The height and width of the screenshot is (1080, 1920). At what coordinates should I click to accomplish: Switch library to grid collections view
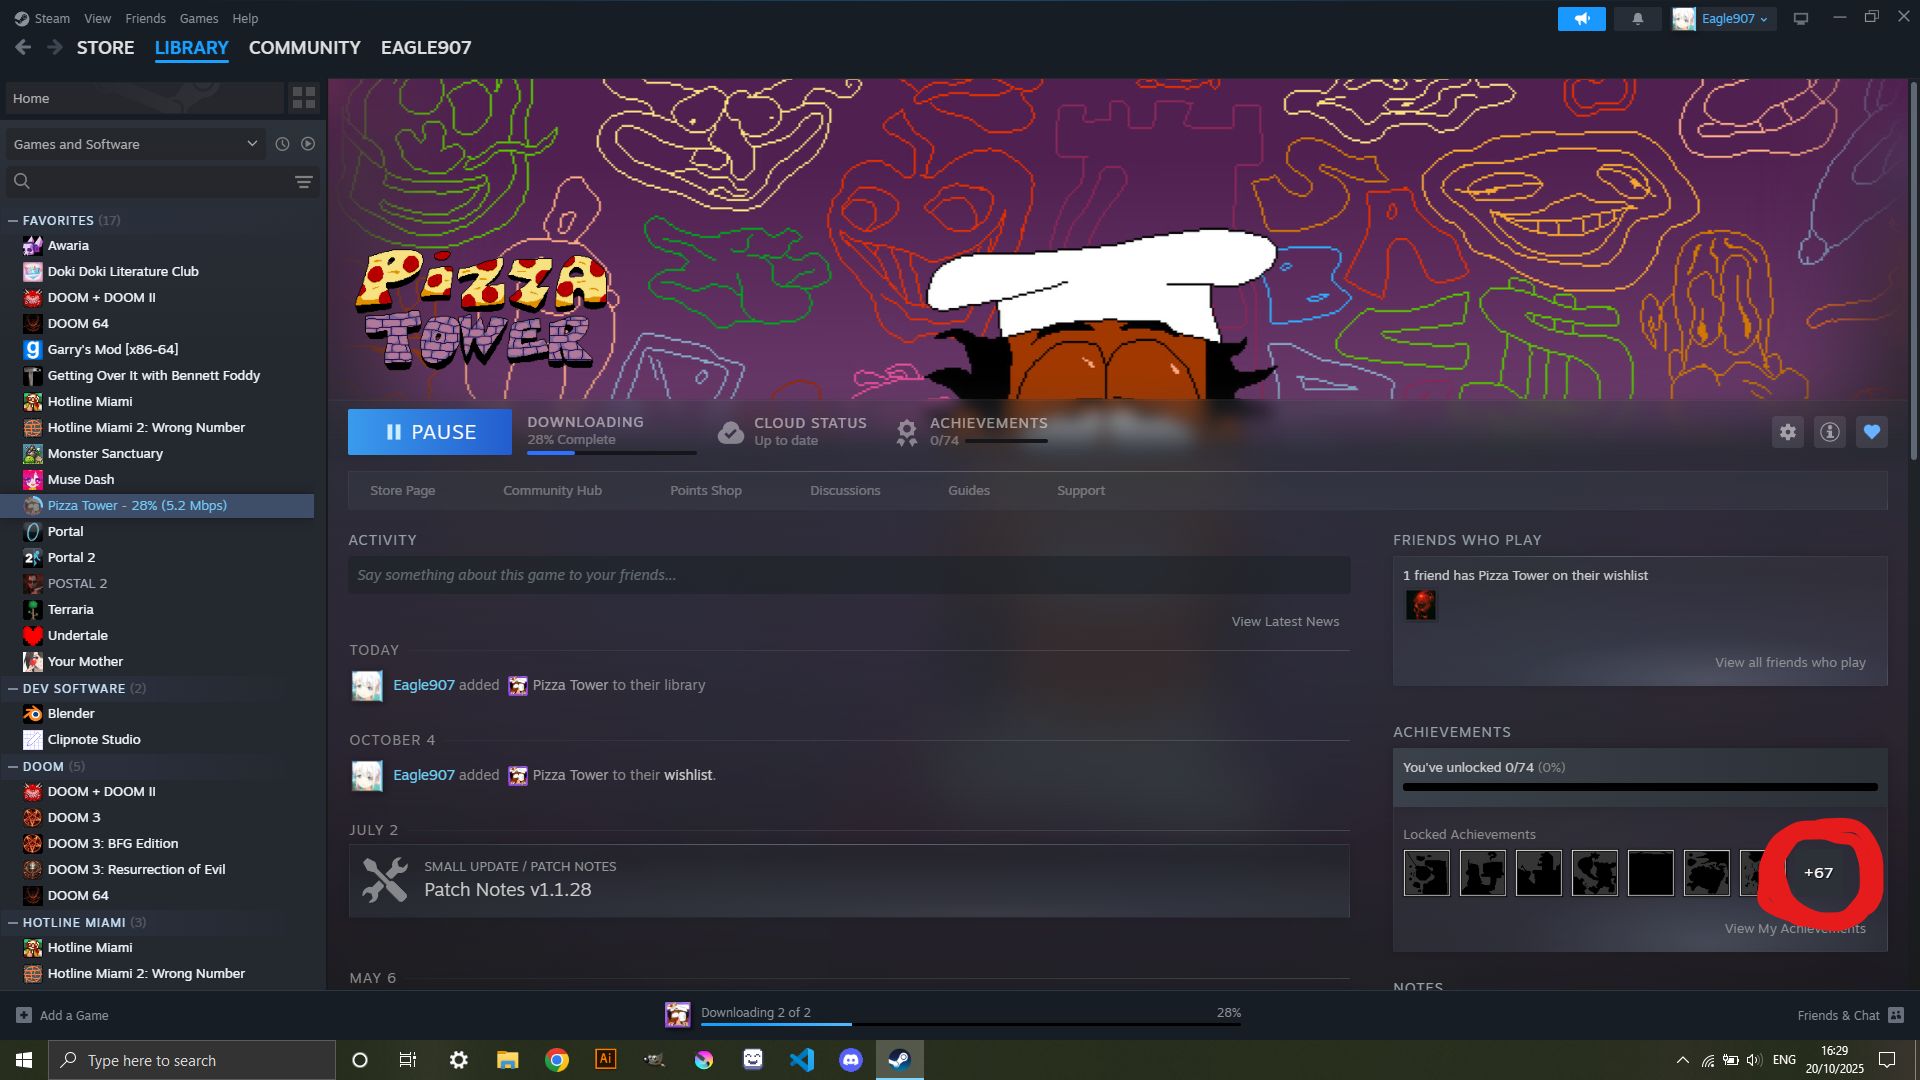click(304, 98)
